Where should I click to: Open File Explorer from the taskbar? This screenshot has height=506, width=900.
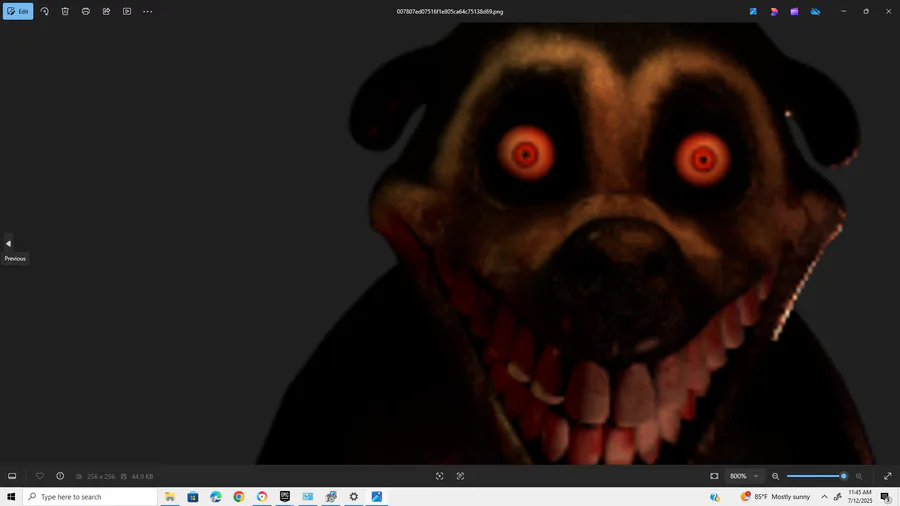pos(170,497)
